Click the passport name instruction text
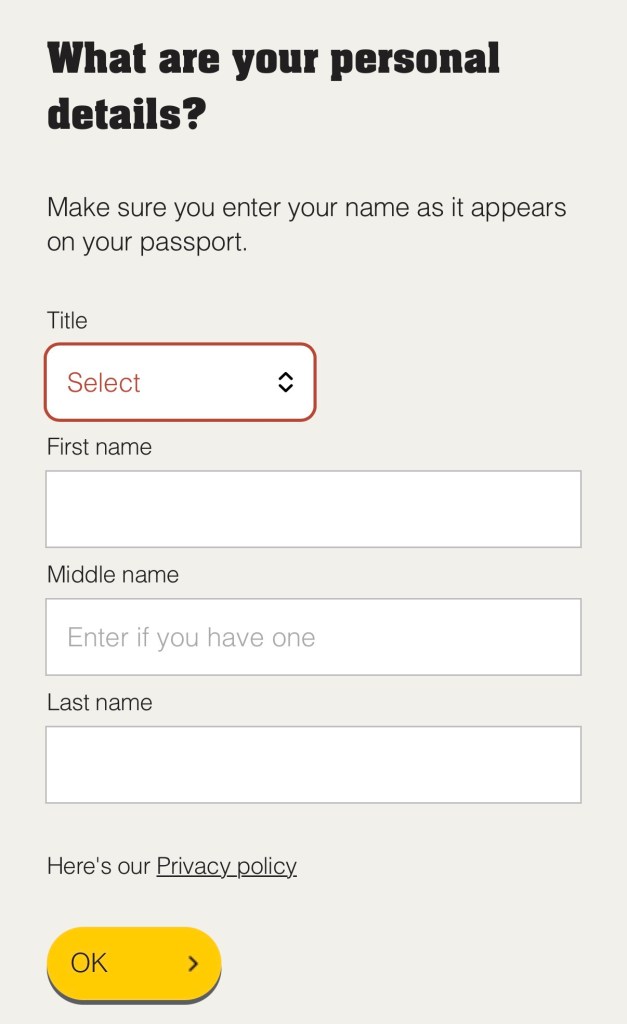The image size is (627, 1024). pos(306,225)
